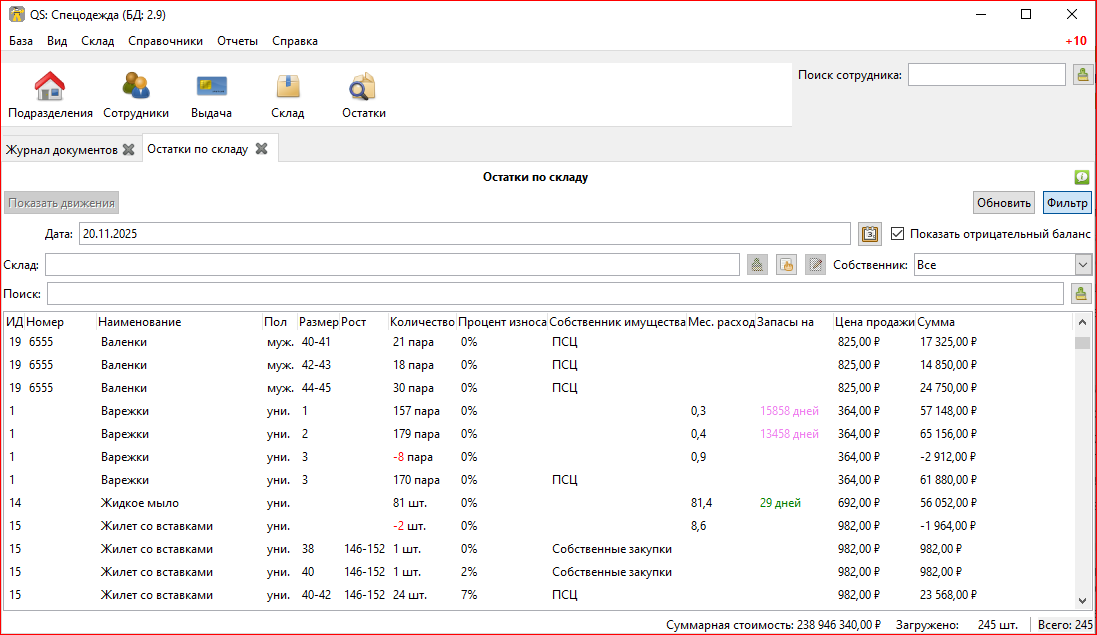Screen dimensions: 1097x635
Task: Toggle the Фильтр button
Action: click(x=1067, y=203)
